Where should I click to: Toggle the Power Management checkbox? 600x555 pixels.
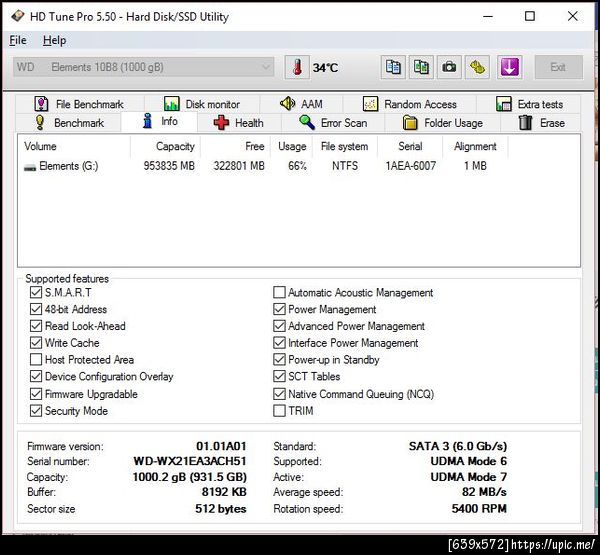(x=279, y=309)
